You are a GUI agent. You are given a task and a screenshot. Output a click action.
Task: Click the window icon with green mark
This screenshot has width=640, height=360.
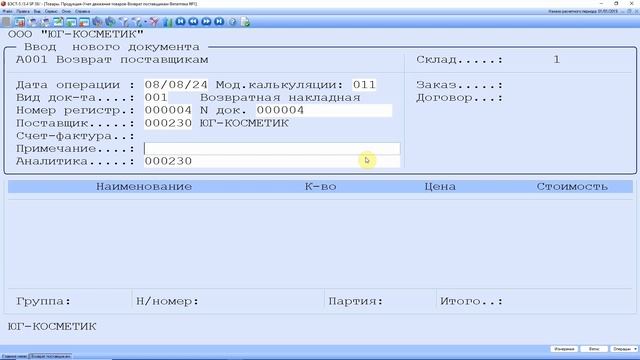point(71,22)
